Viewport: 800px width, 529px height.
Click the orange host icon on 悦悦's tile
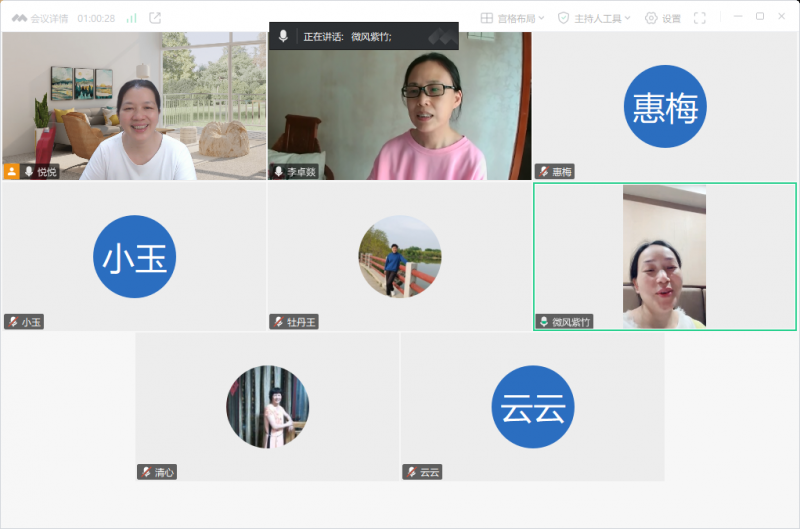[12, 171]
